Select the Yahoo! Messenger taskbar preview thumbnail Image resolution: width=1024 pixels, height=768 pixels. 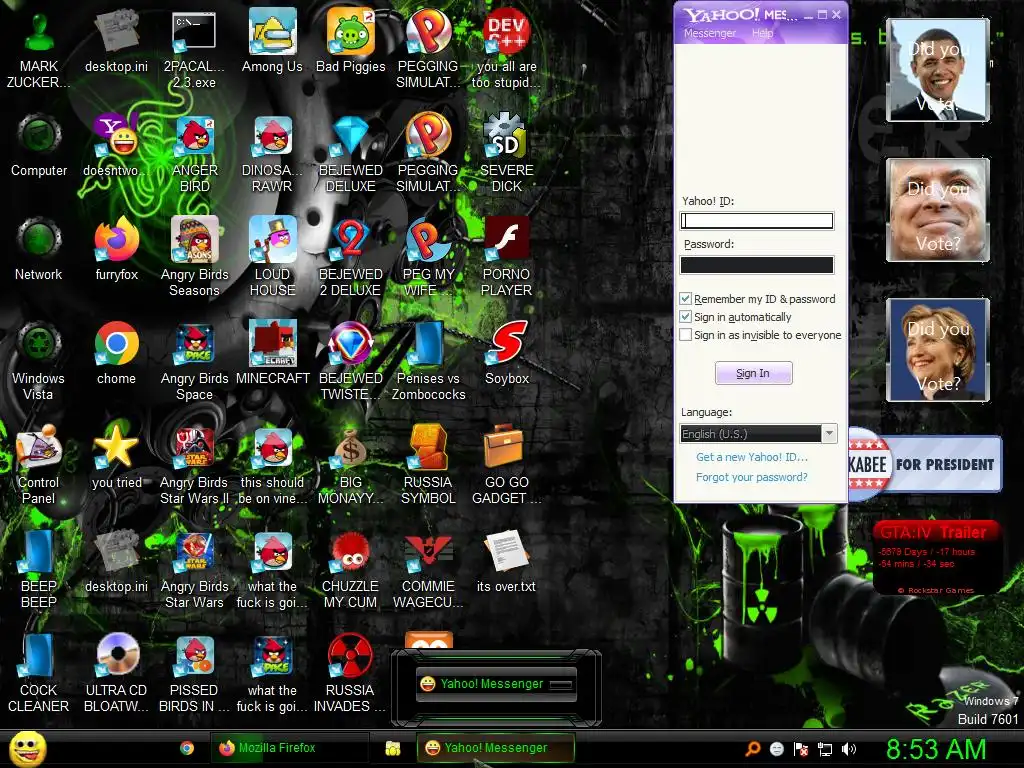pyautogui.click(x=496, y=684)
